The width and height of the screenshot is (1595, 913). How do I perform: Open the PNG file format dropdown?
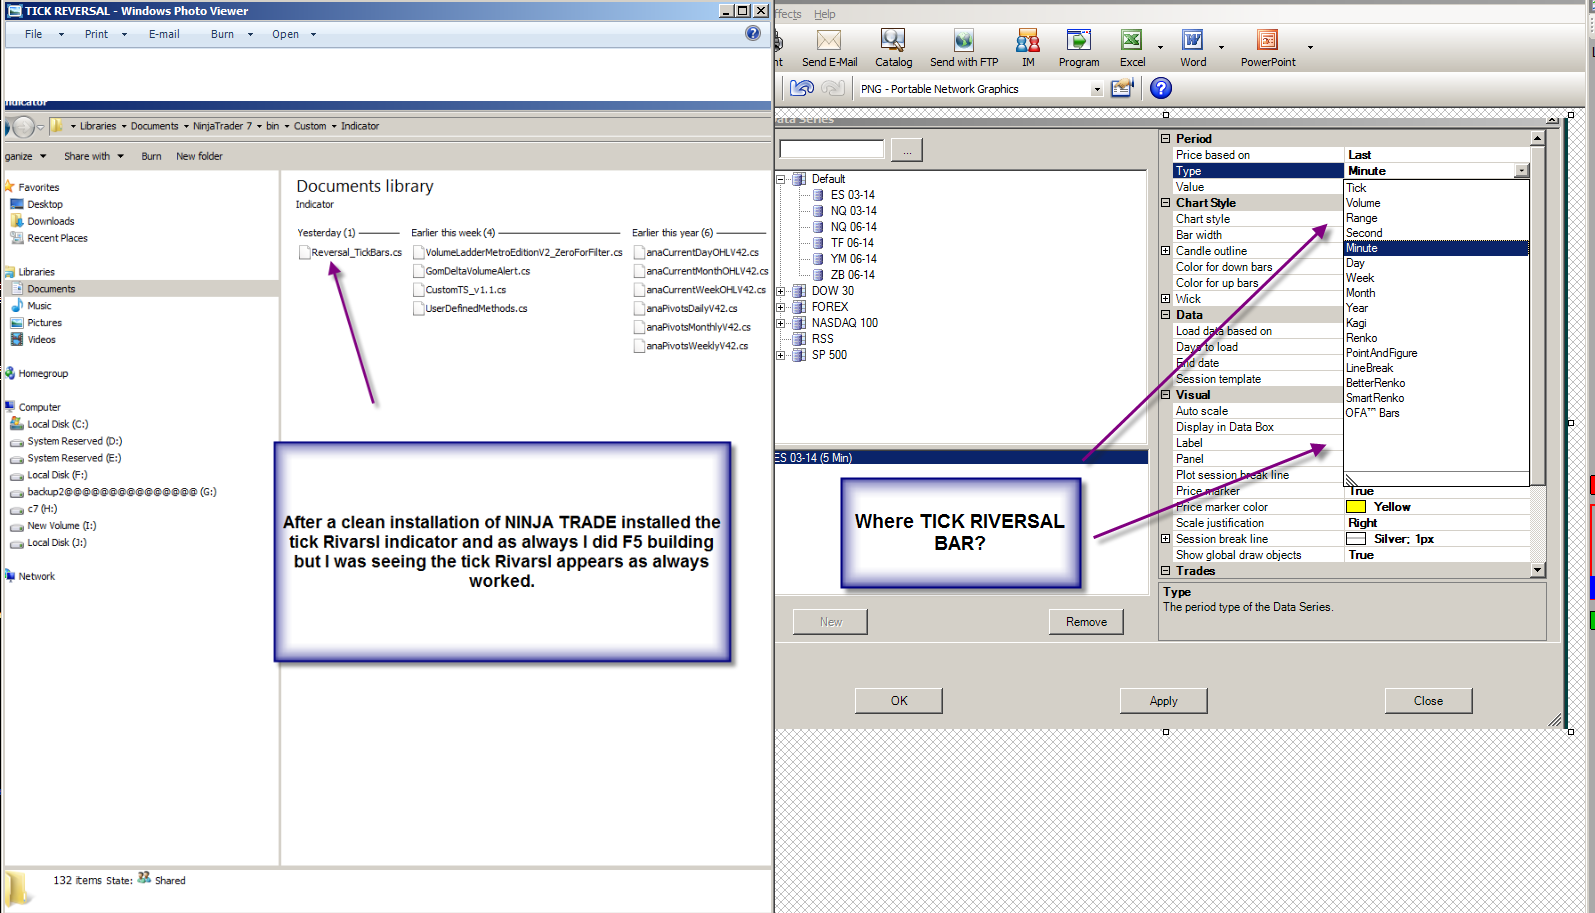click(x=1096, y=89)
